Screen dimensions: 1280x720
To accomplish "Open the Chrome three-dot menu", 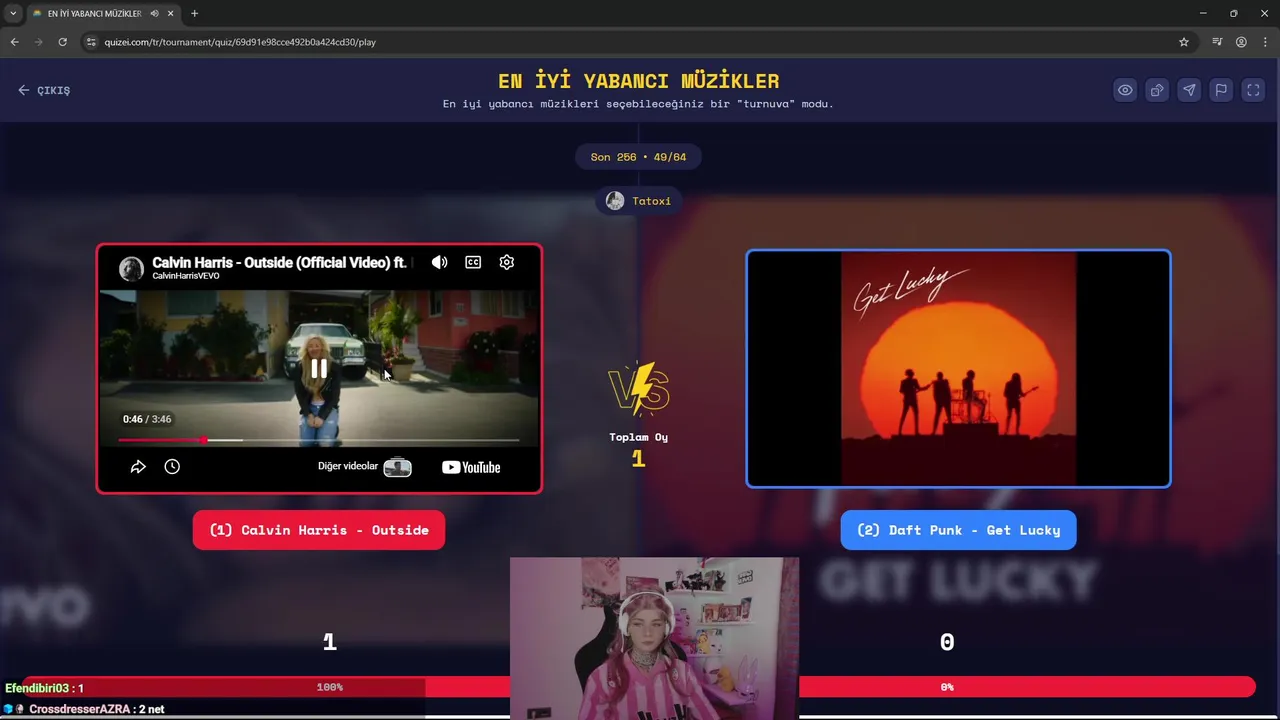I will (x=1265, y=42).
